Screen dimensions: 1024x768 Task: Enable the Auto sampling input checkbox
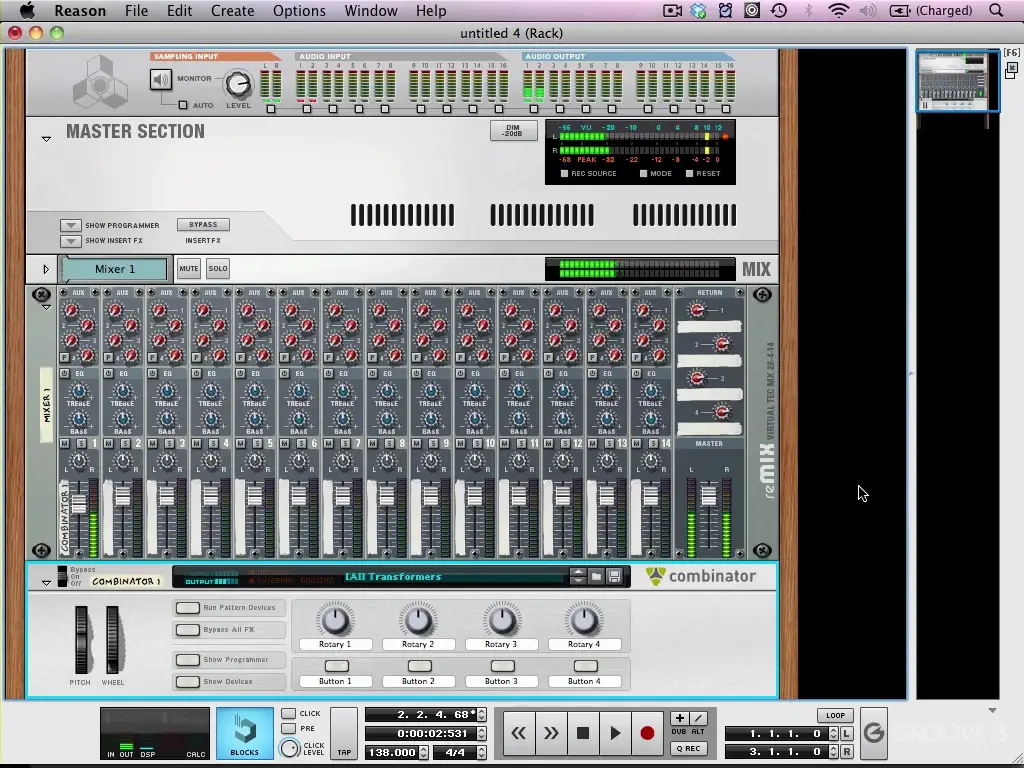click(183, 104)
